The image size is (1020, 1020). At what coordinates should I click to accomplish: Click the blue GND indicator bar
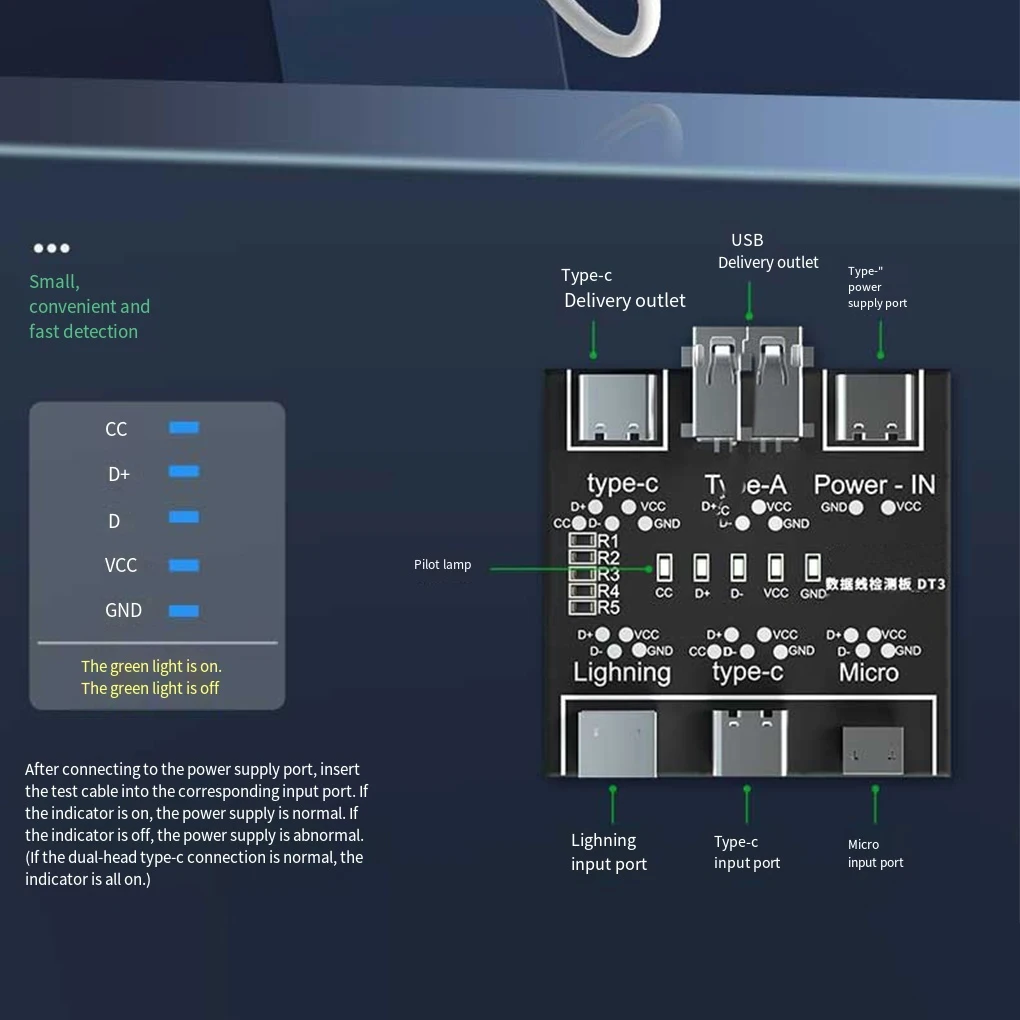(184, 611)
